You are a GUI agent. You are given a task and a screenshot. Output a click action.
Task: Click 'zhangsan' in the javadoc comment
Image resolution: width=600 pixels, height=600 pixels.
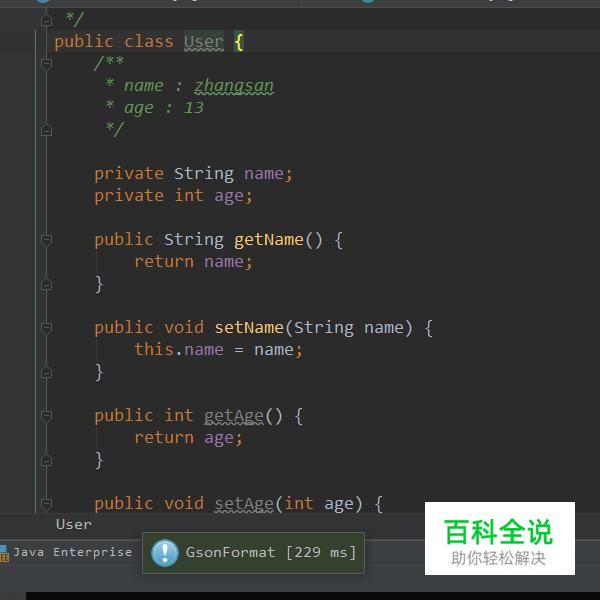(x=234, y=86)
